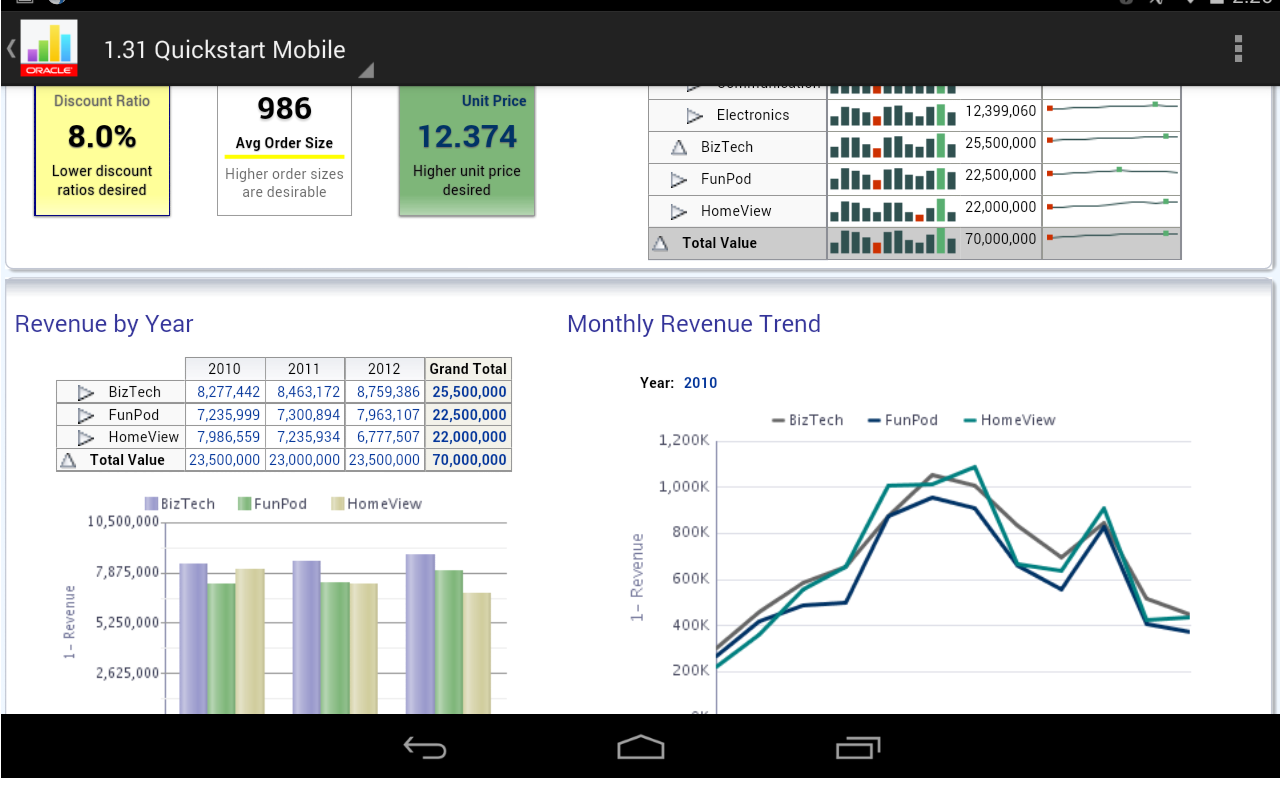
Task: Open the dashboard page dropdown under the title
Action: pos(364,70)
